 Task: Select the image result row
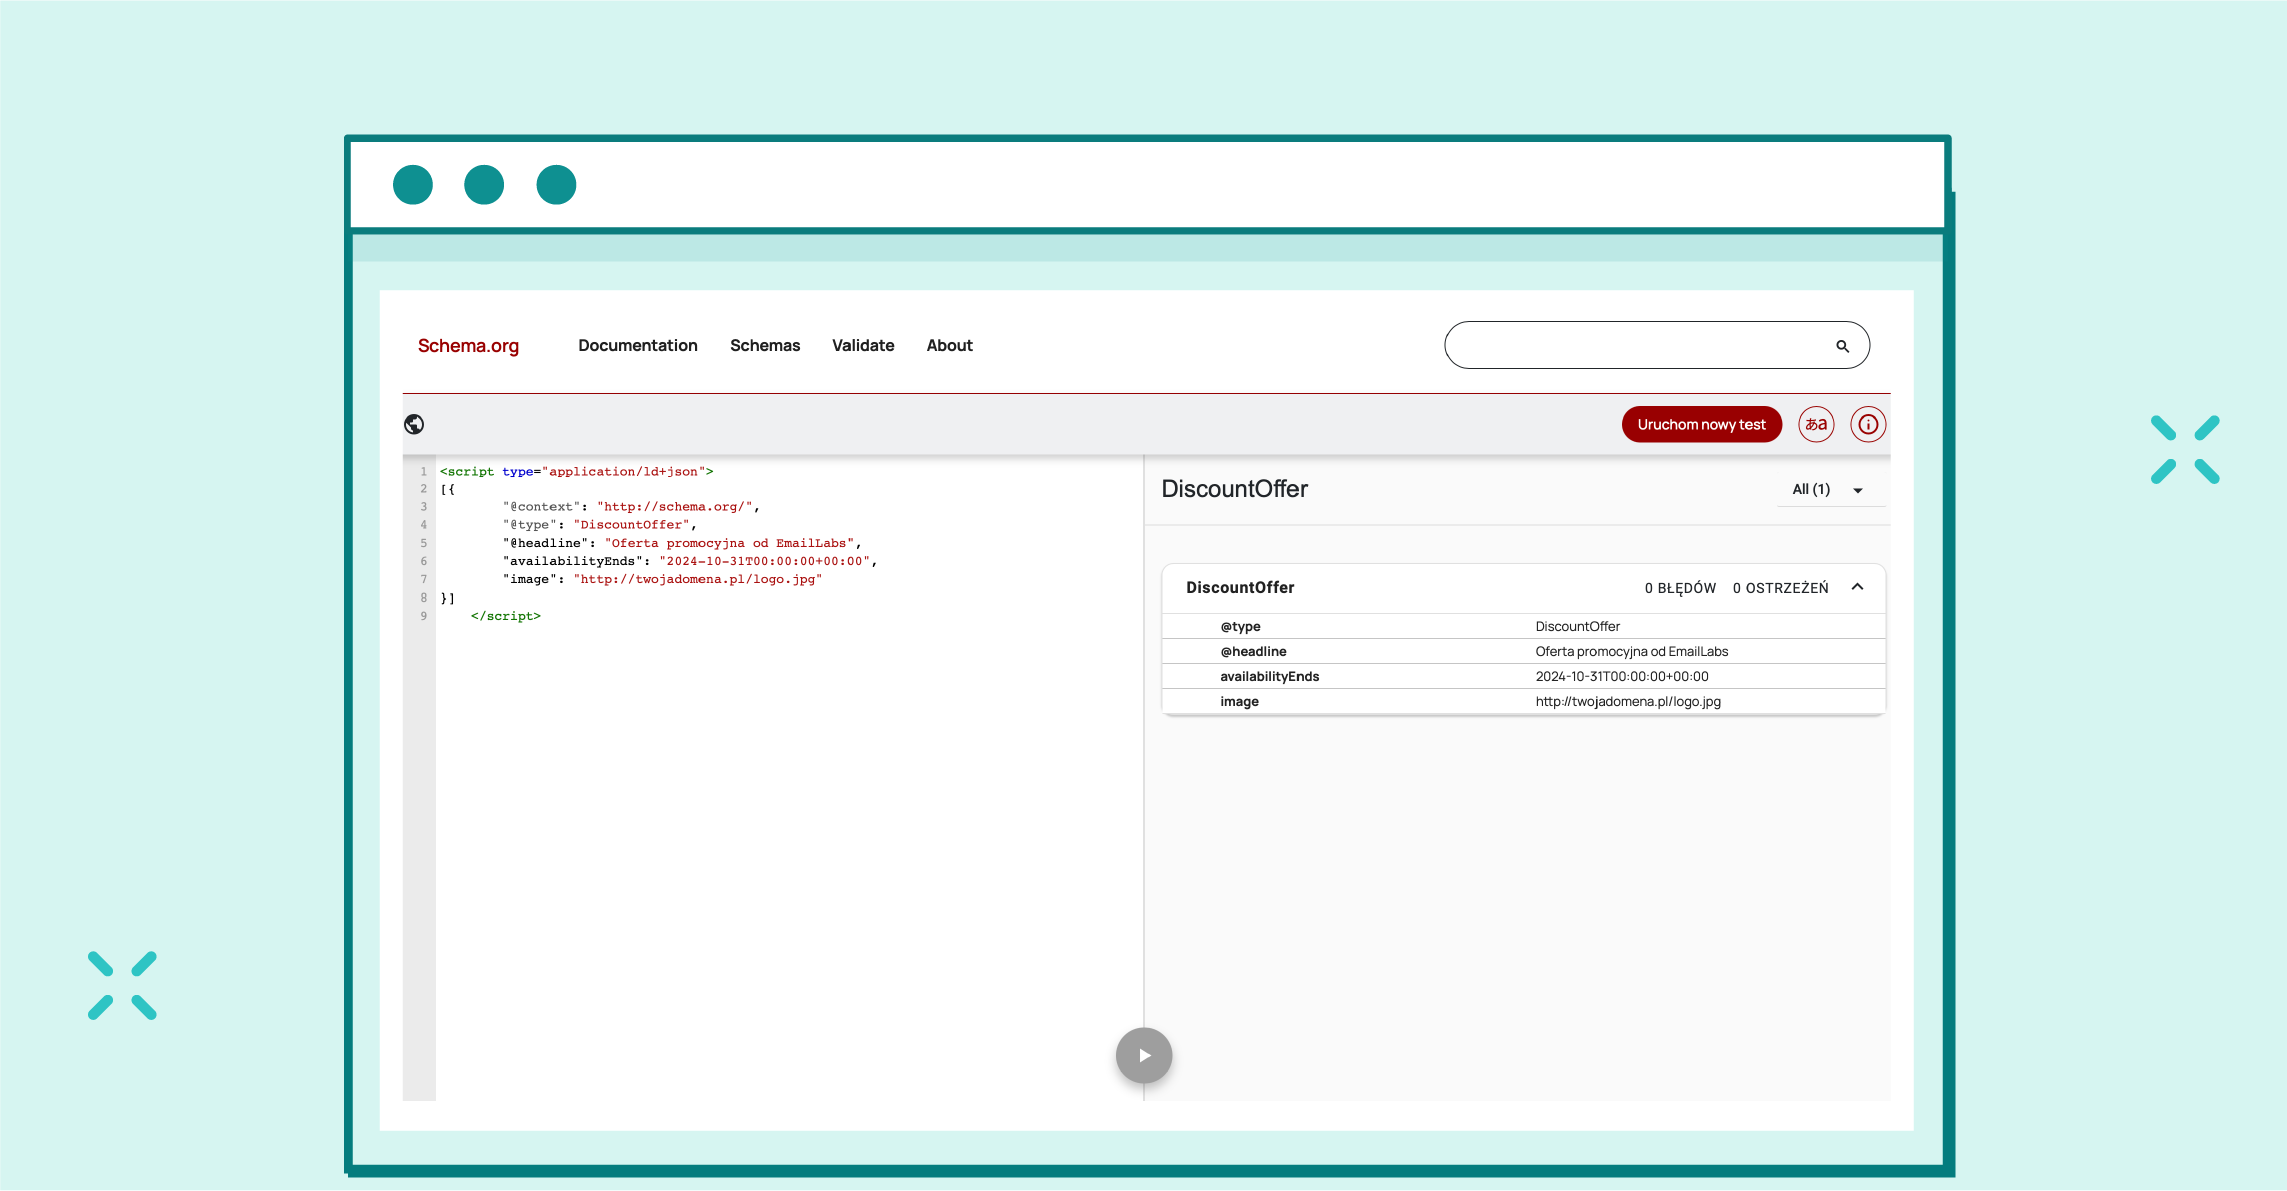point(1523,701)
